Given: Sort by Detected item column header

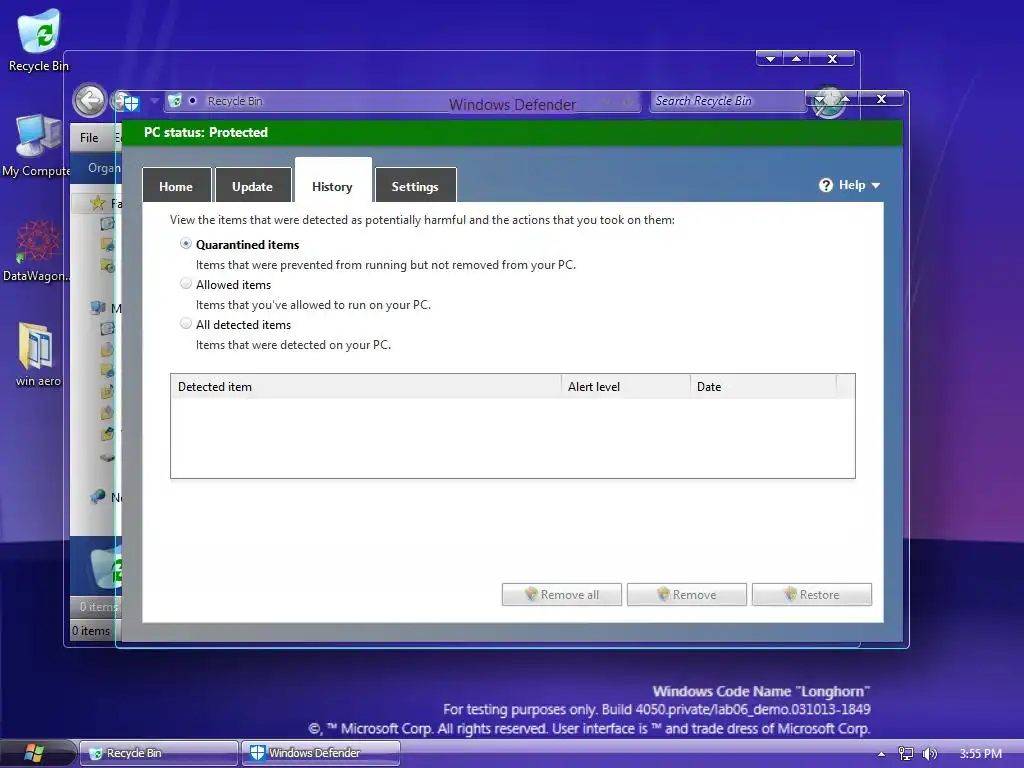Looking at the screenshot, I should pyautogui.click(x=366, y=387).
